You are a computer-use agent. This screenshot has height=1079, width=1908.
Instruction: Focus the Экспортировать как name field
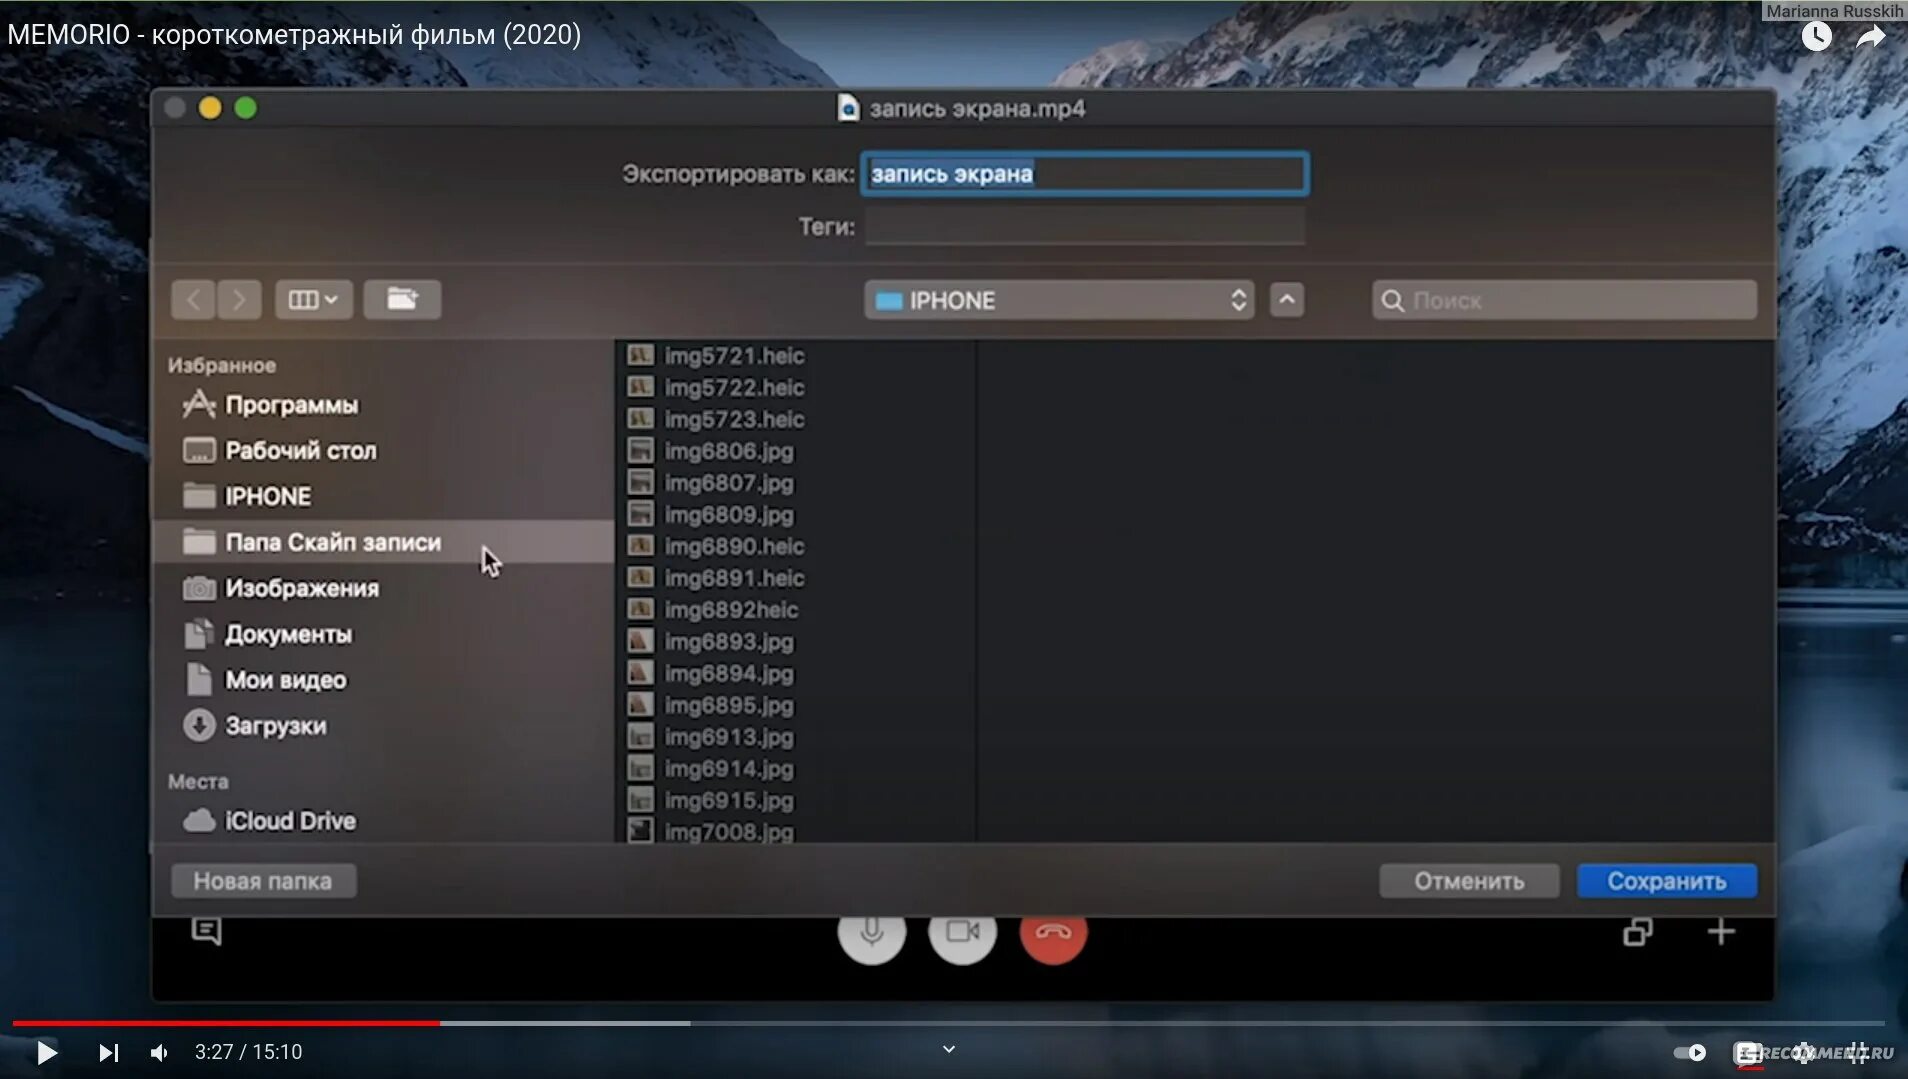point(1085,174)
